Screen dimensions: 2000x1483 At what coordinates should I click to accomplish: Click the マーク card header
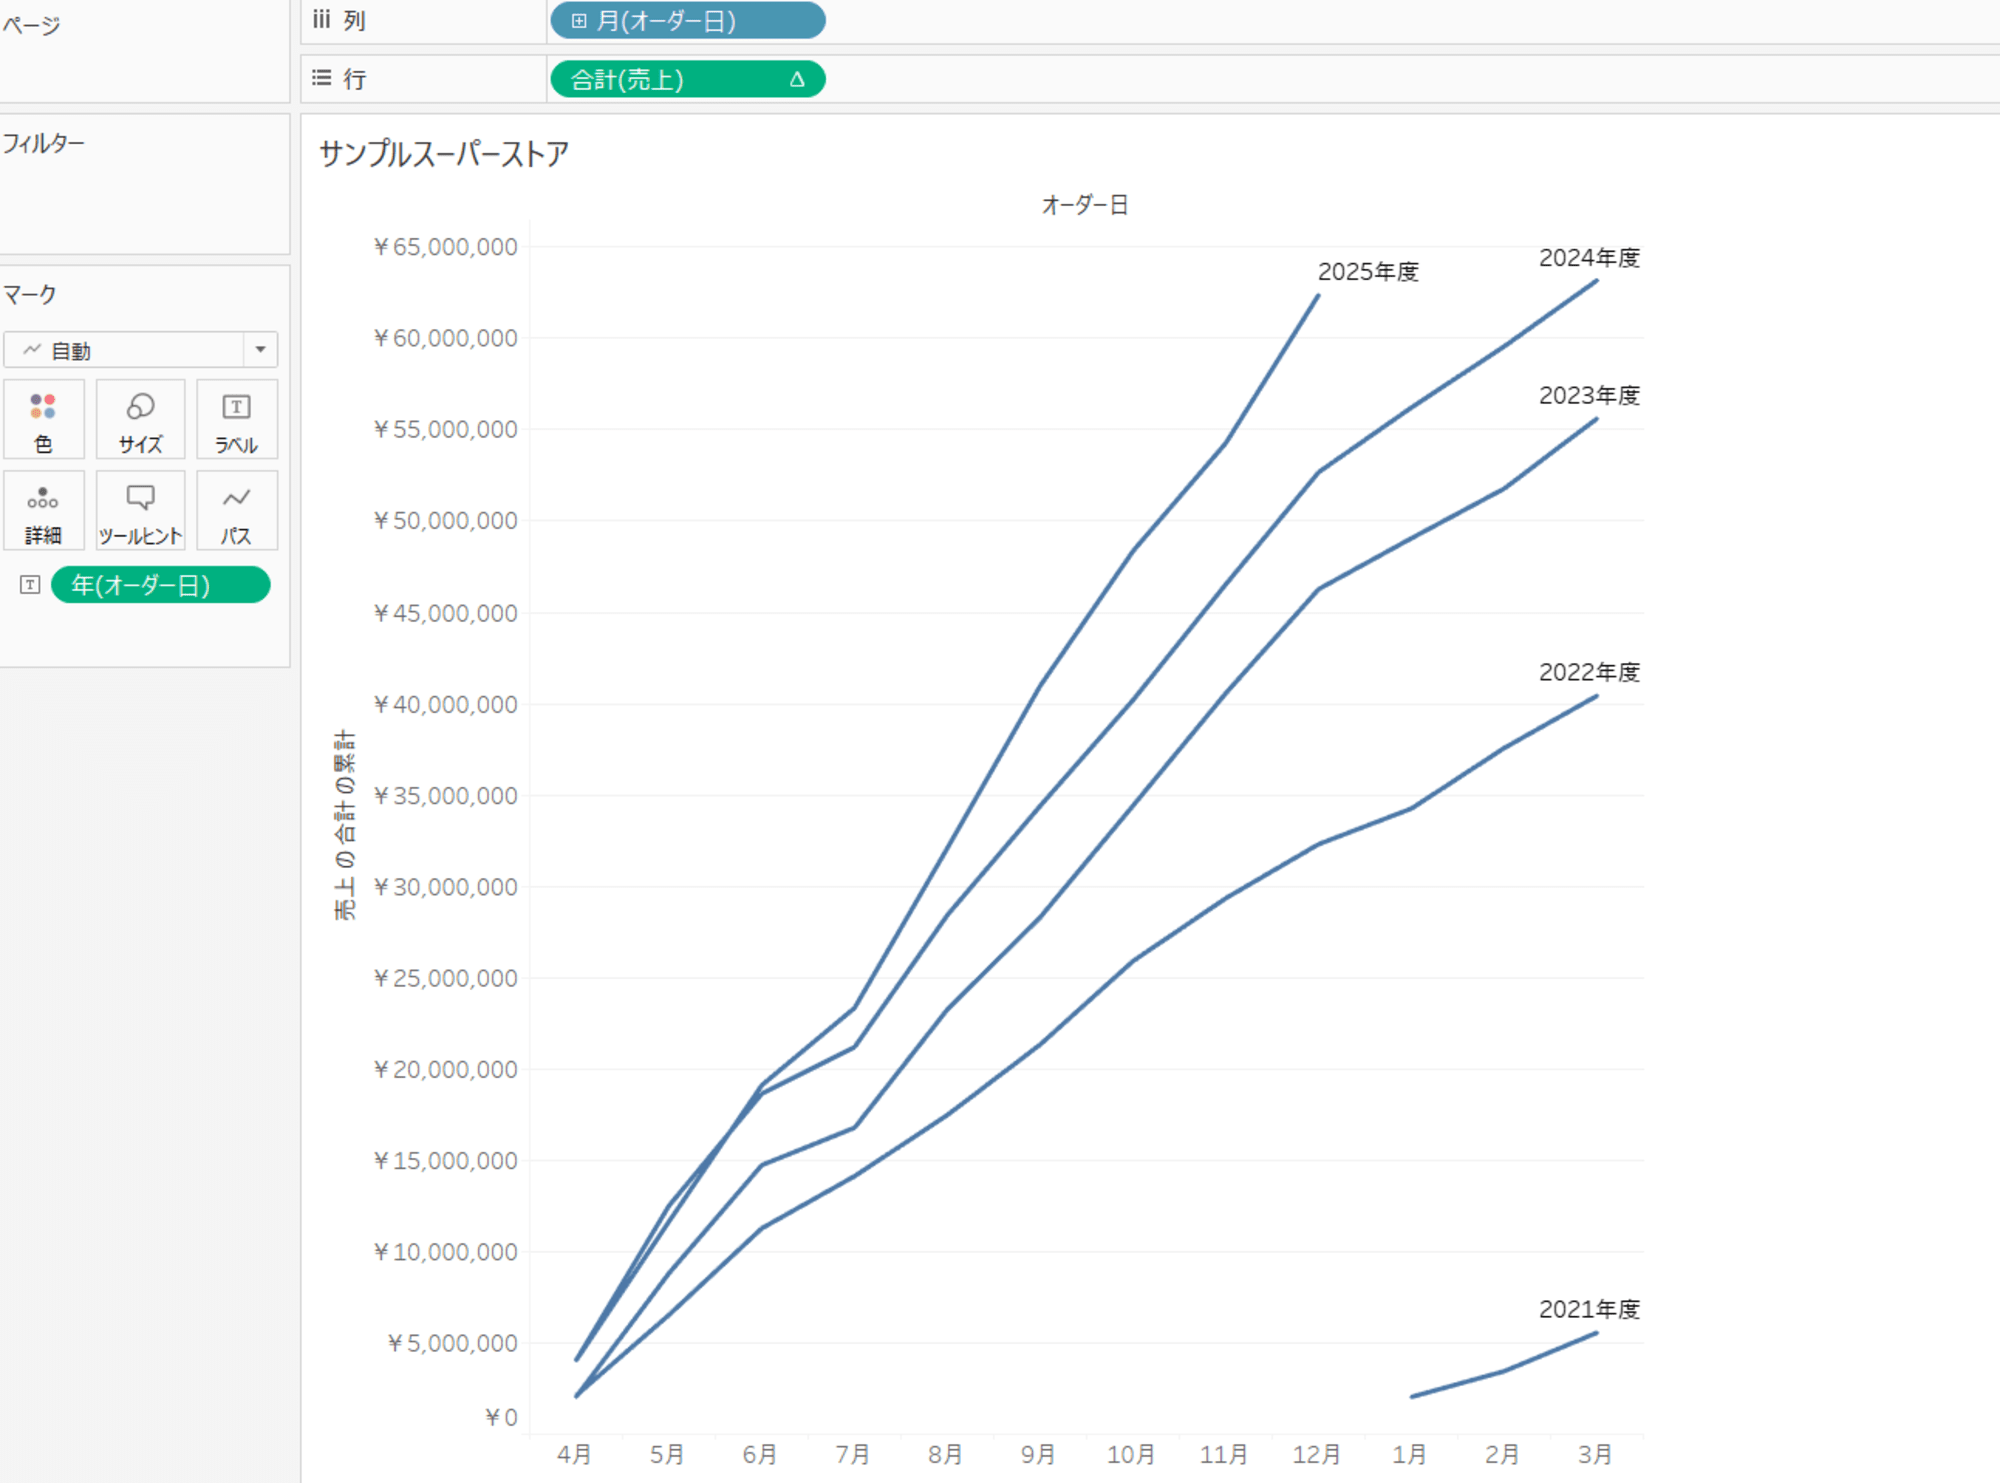point(30,295)
